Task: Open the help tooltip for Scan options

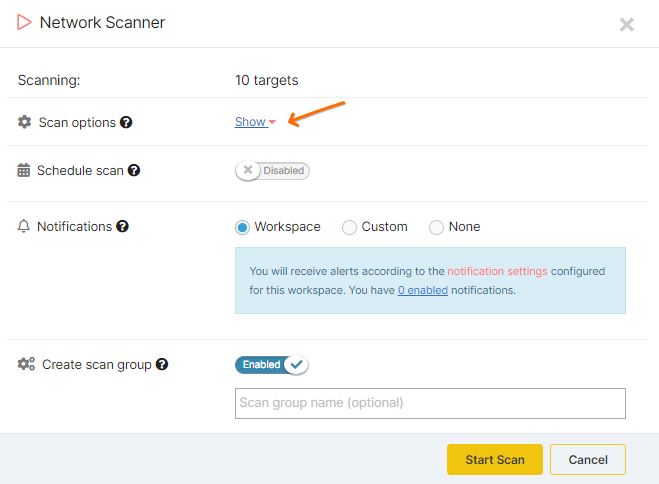Action: click(126, 122)
